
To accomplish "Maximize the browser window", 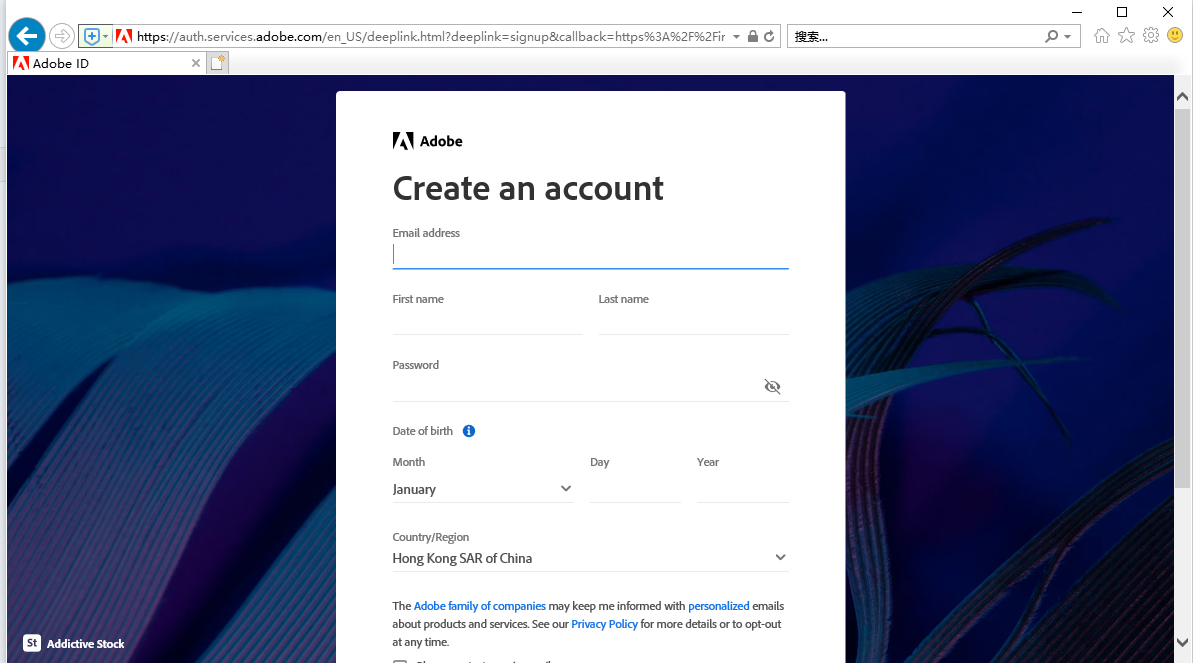I will pos(1121,12).
